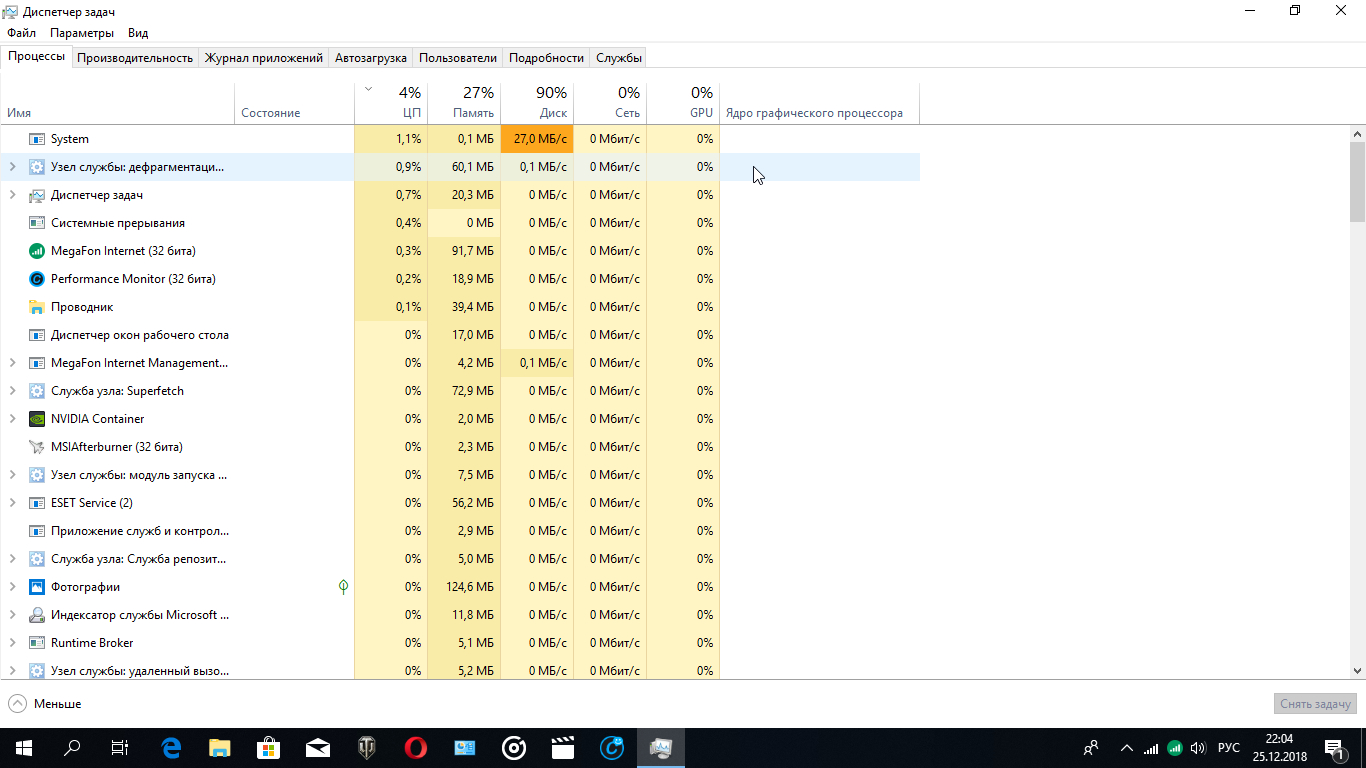The height and width of the screenshot is (768, 1366).
Task: Go to the Автозагрузка tab
Action: (371, 58)
